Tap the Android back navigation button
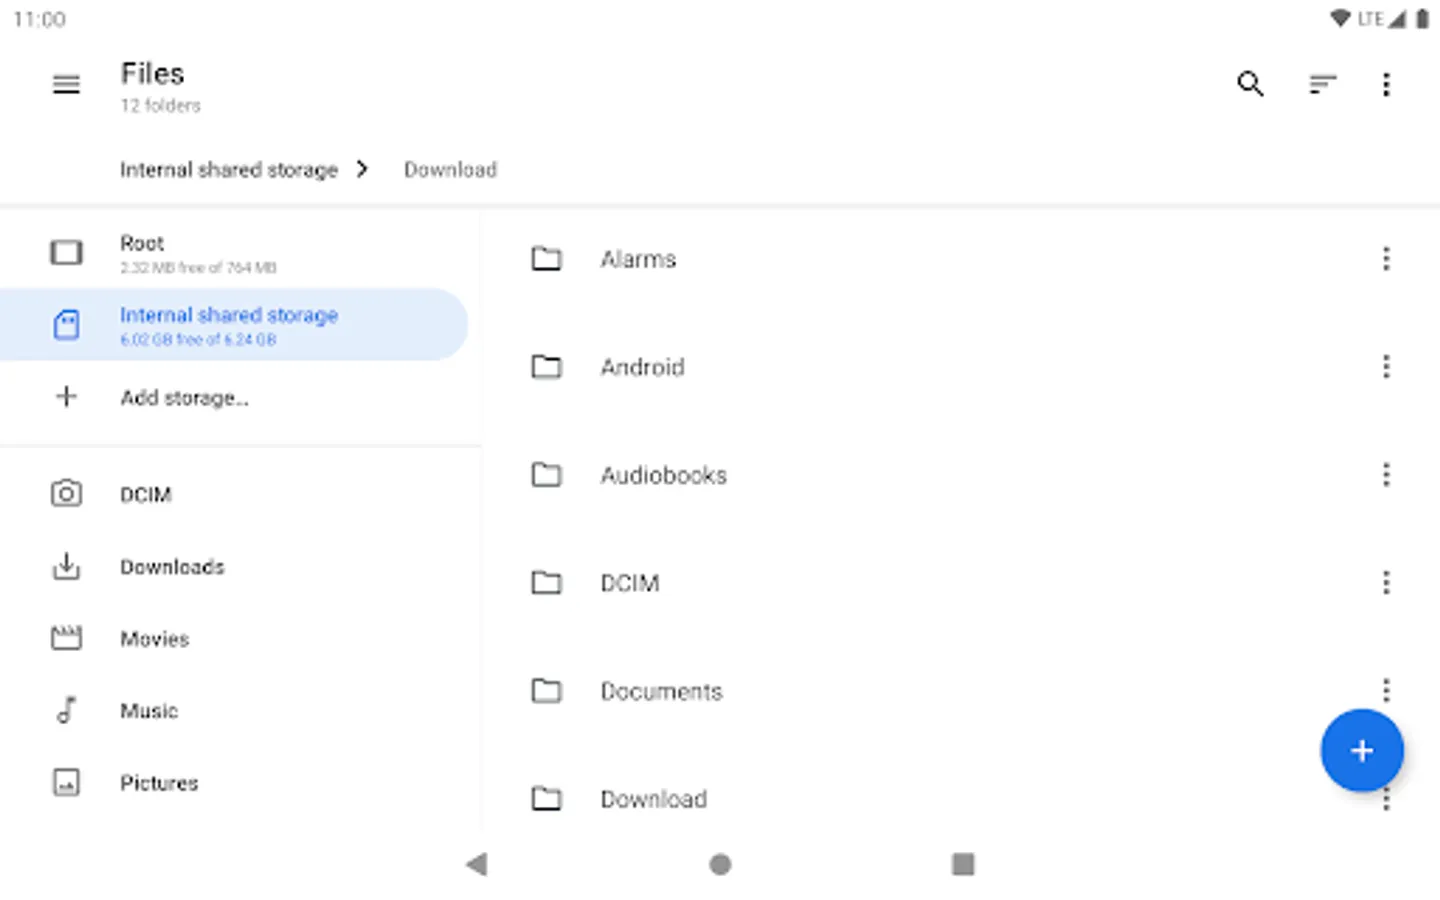 476,864
